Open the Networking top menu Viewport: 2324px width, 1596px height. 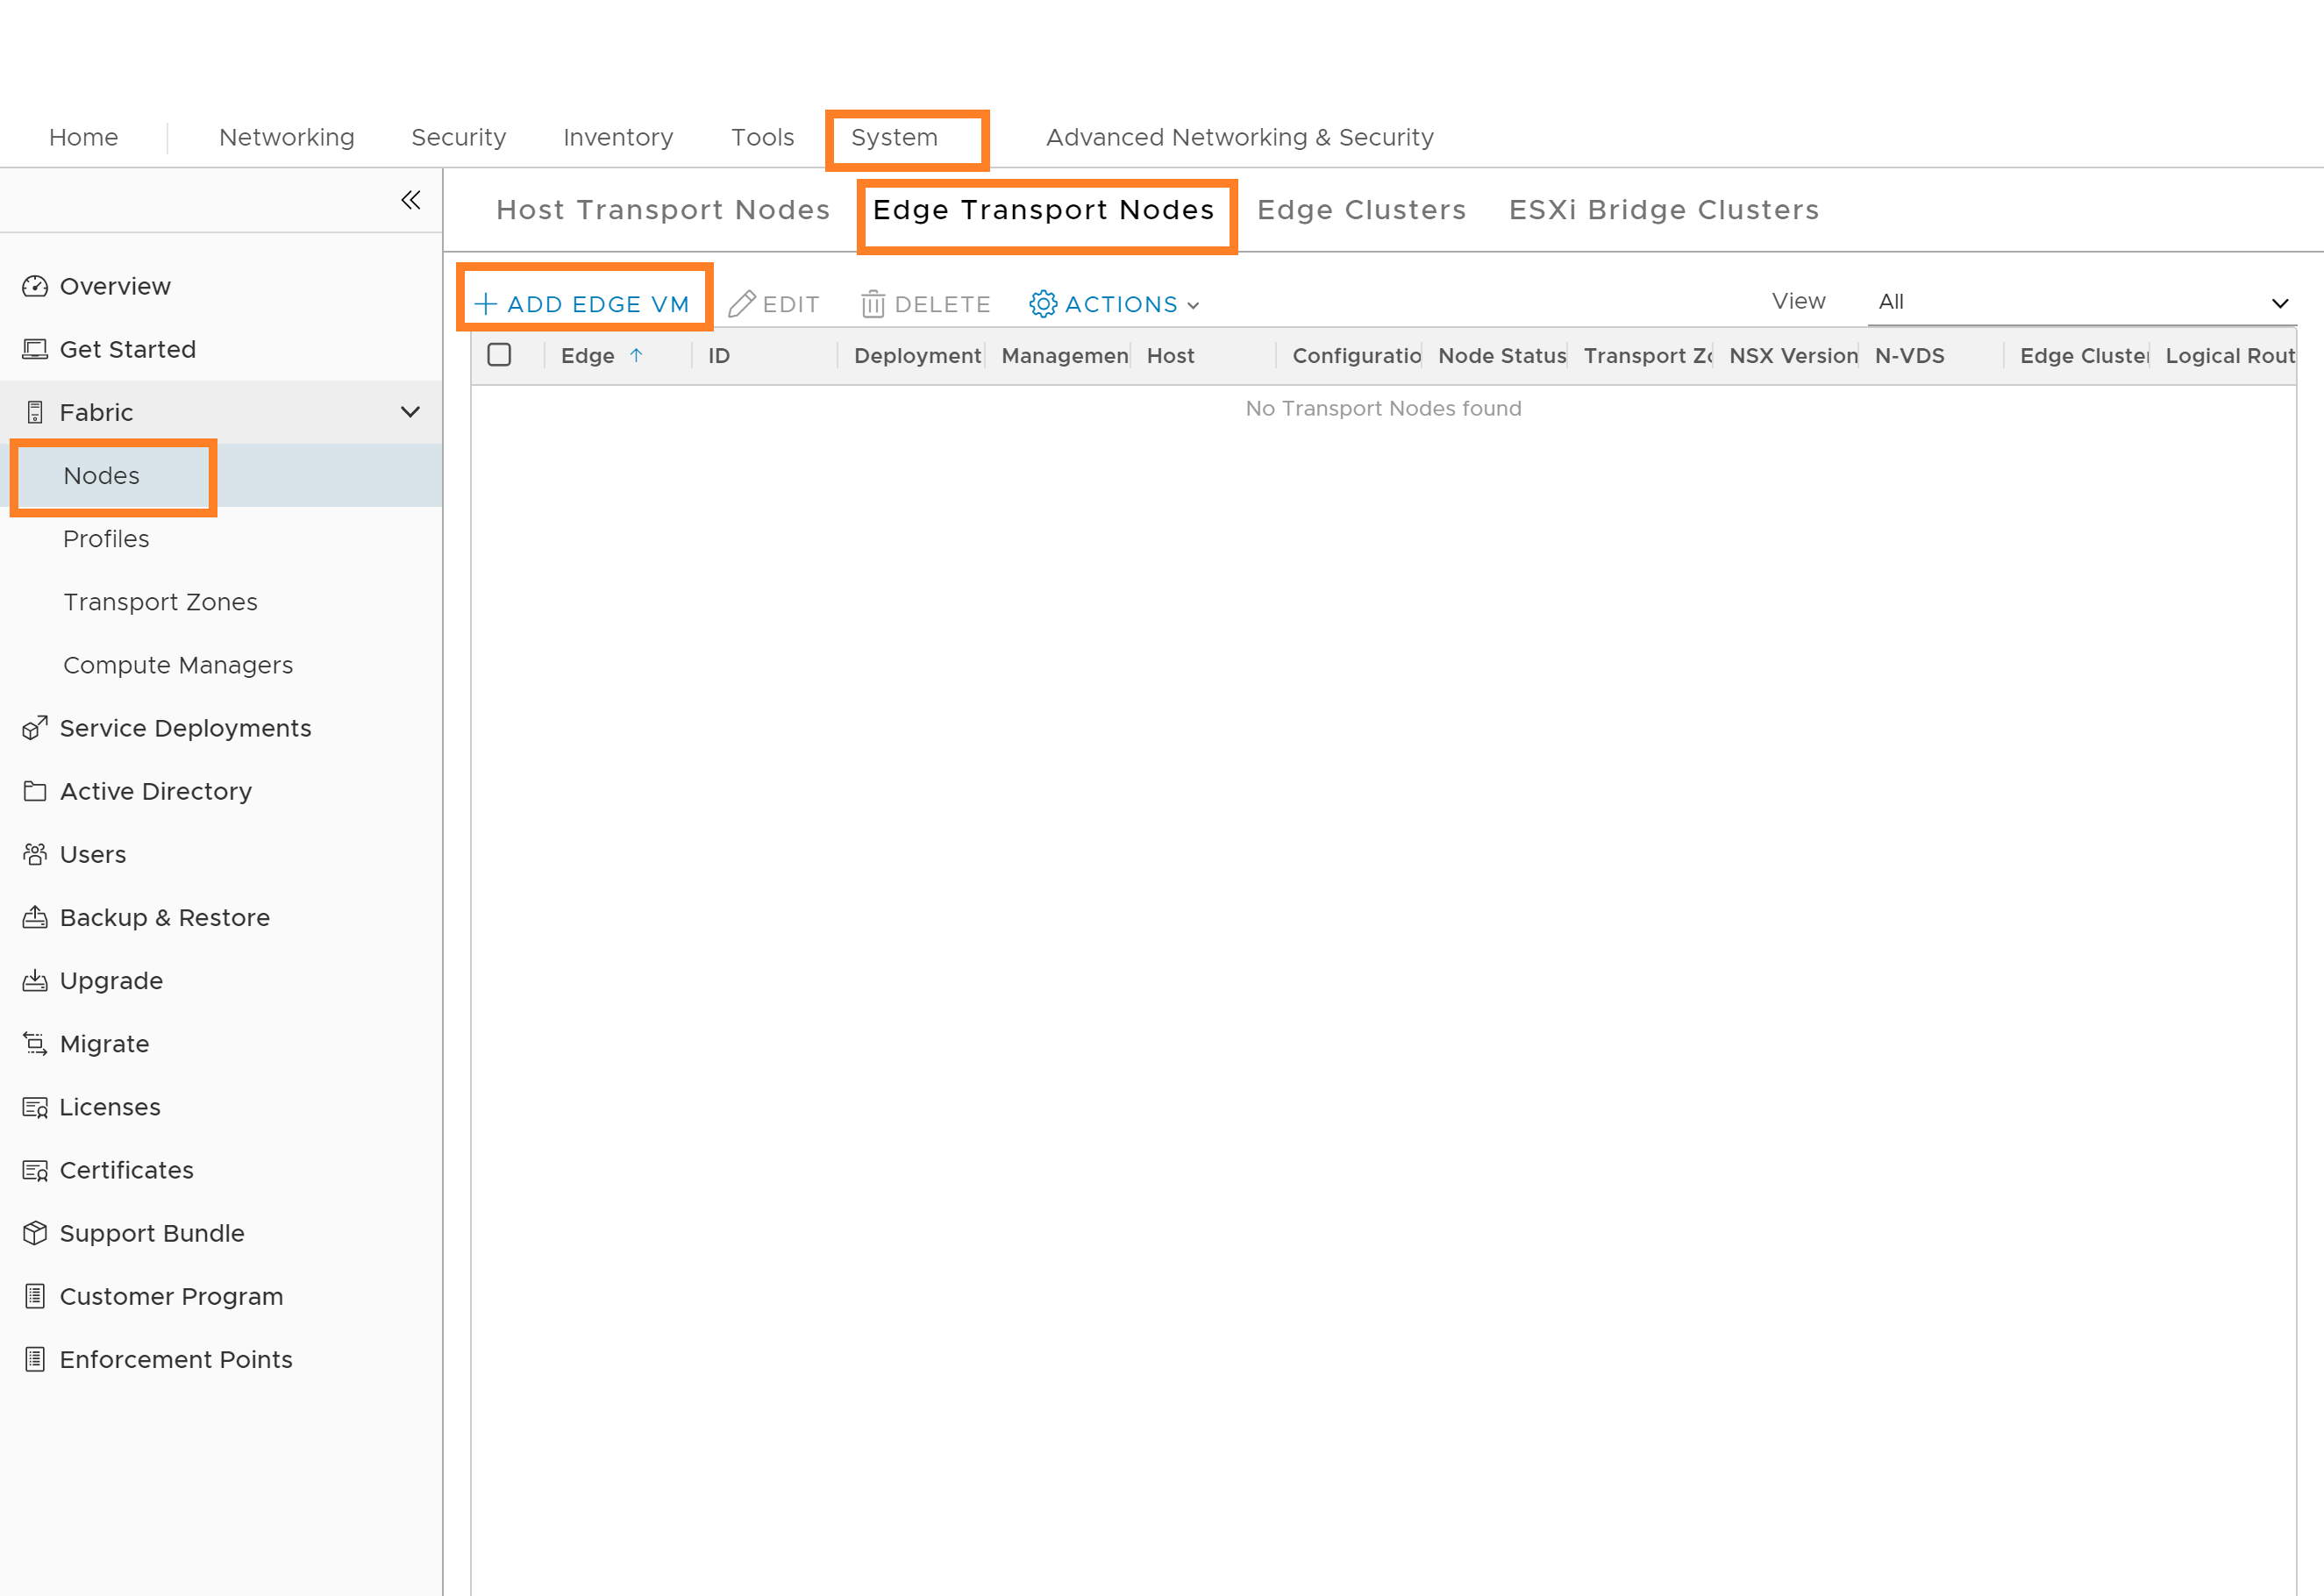286,137
